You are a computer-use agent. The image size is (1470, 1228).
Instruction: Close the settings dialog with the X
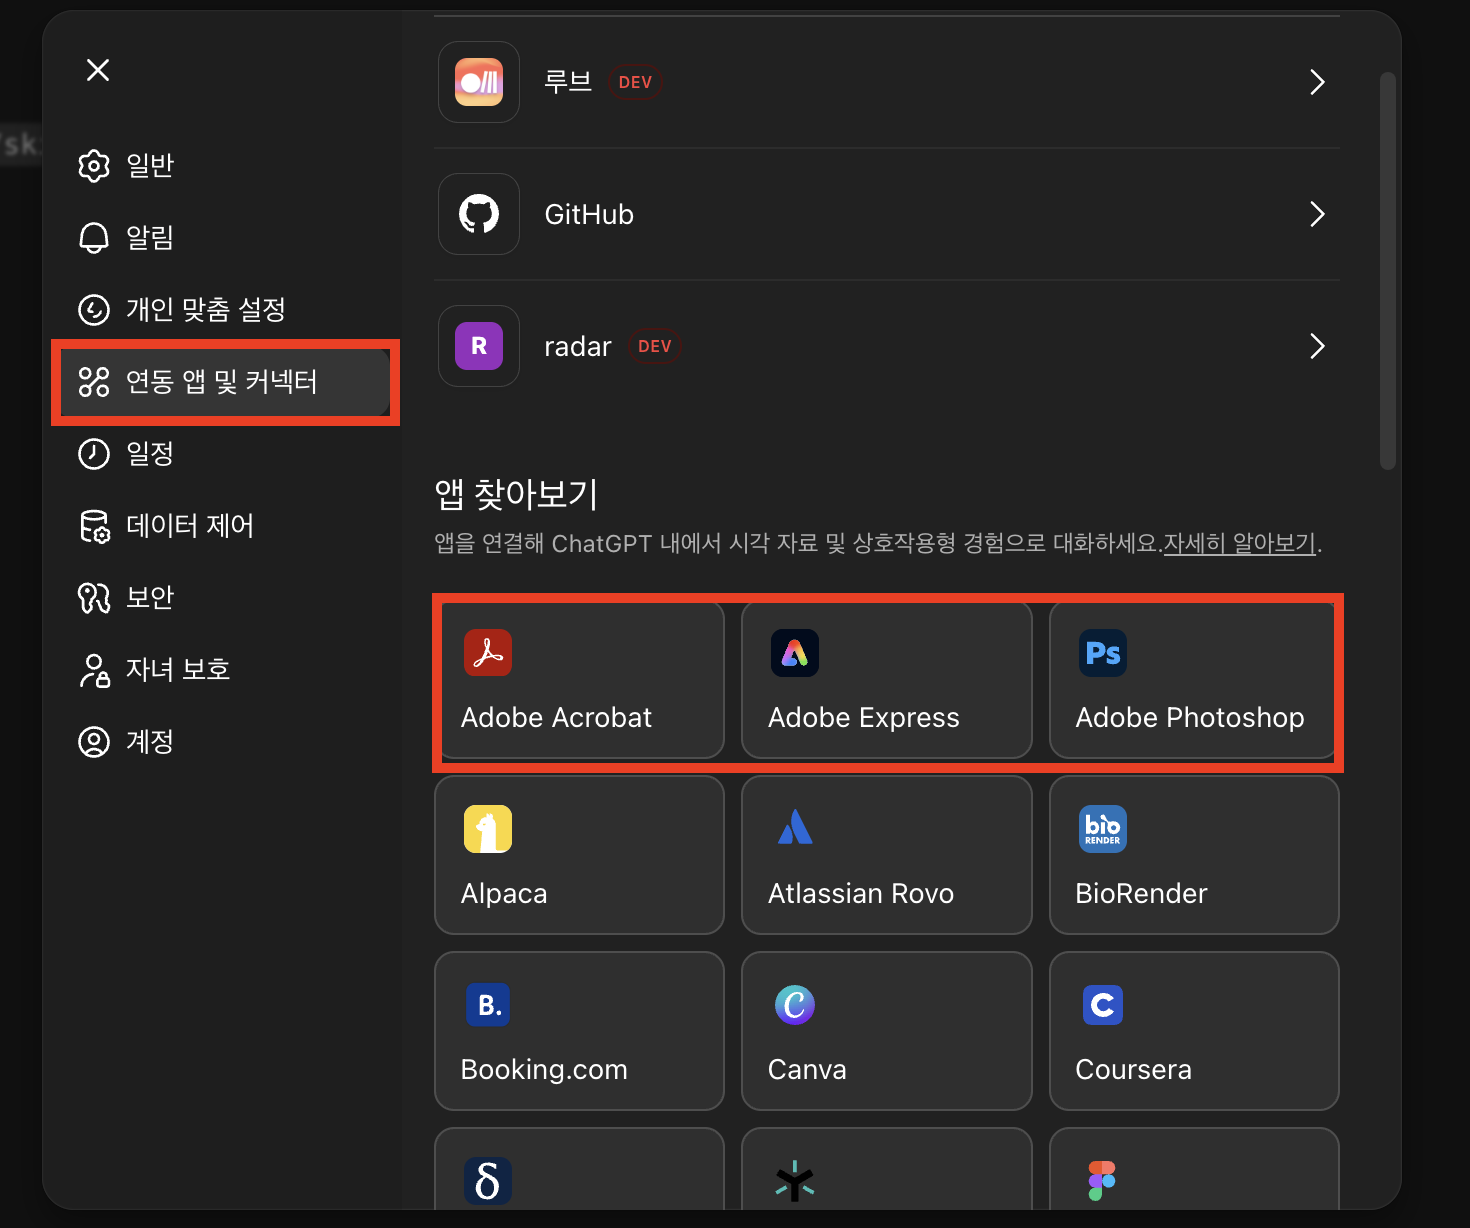click(x=98, y=70)
